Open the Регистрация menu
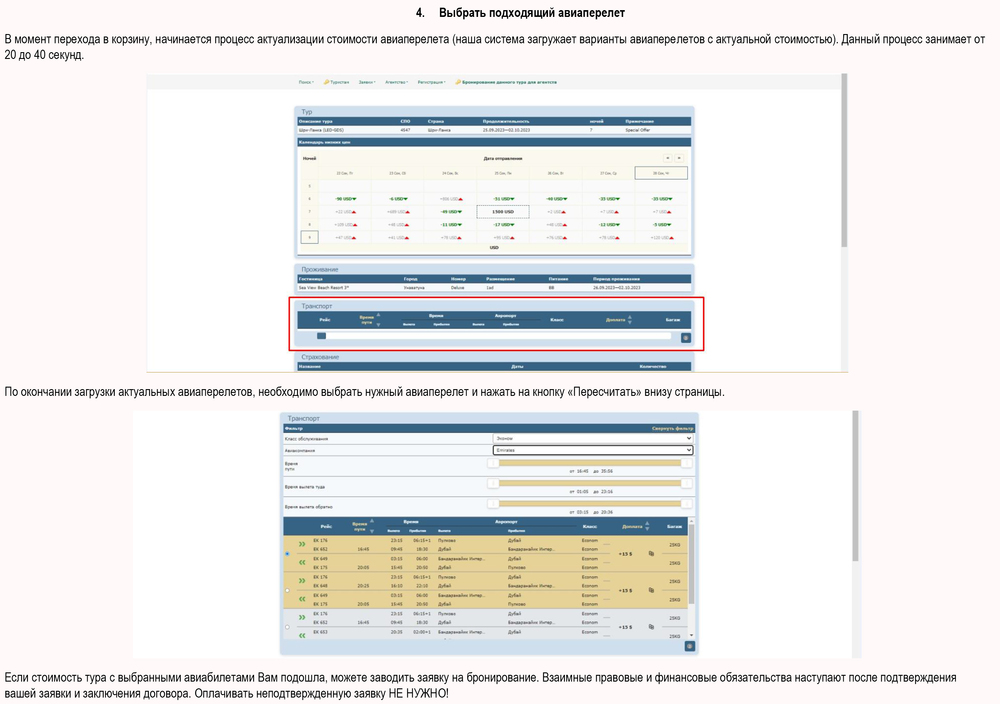Screen dimensions: 1000x704 pos(432,82)
